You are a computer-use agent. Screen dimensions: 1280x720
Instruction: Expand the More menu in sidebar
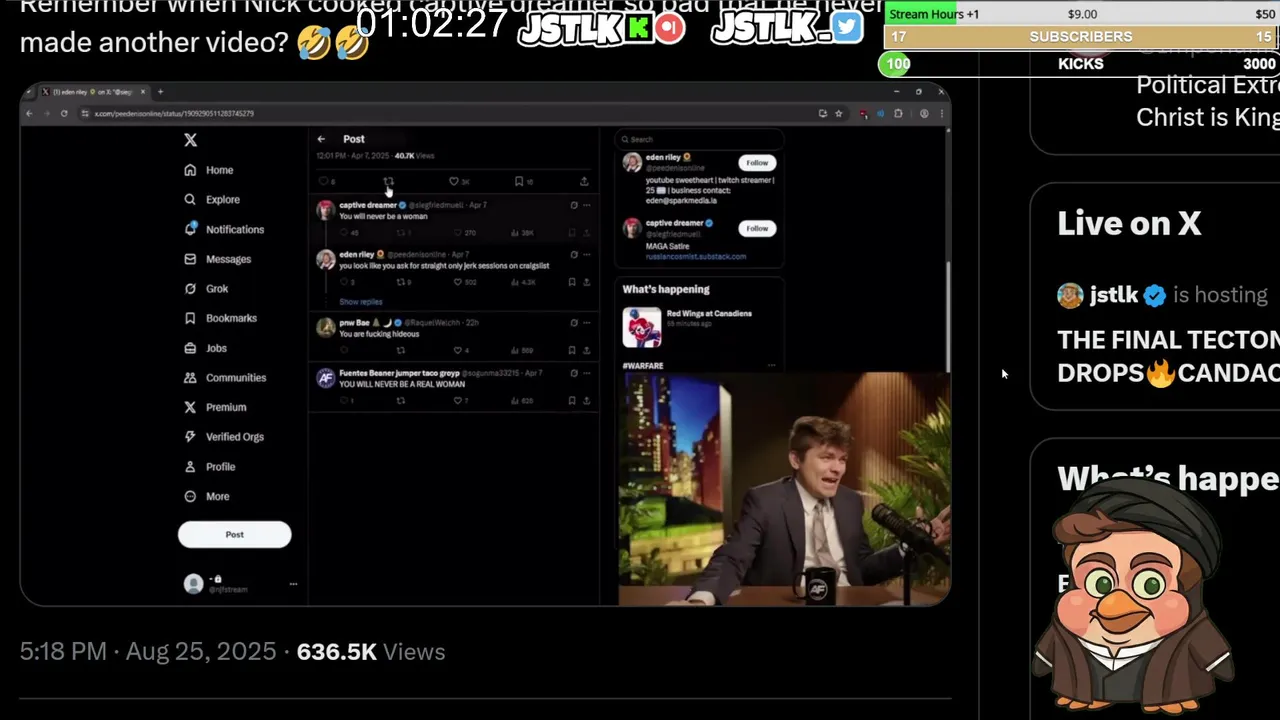(207, 496)
